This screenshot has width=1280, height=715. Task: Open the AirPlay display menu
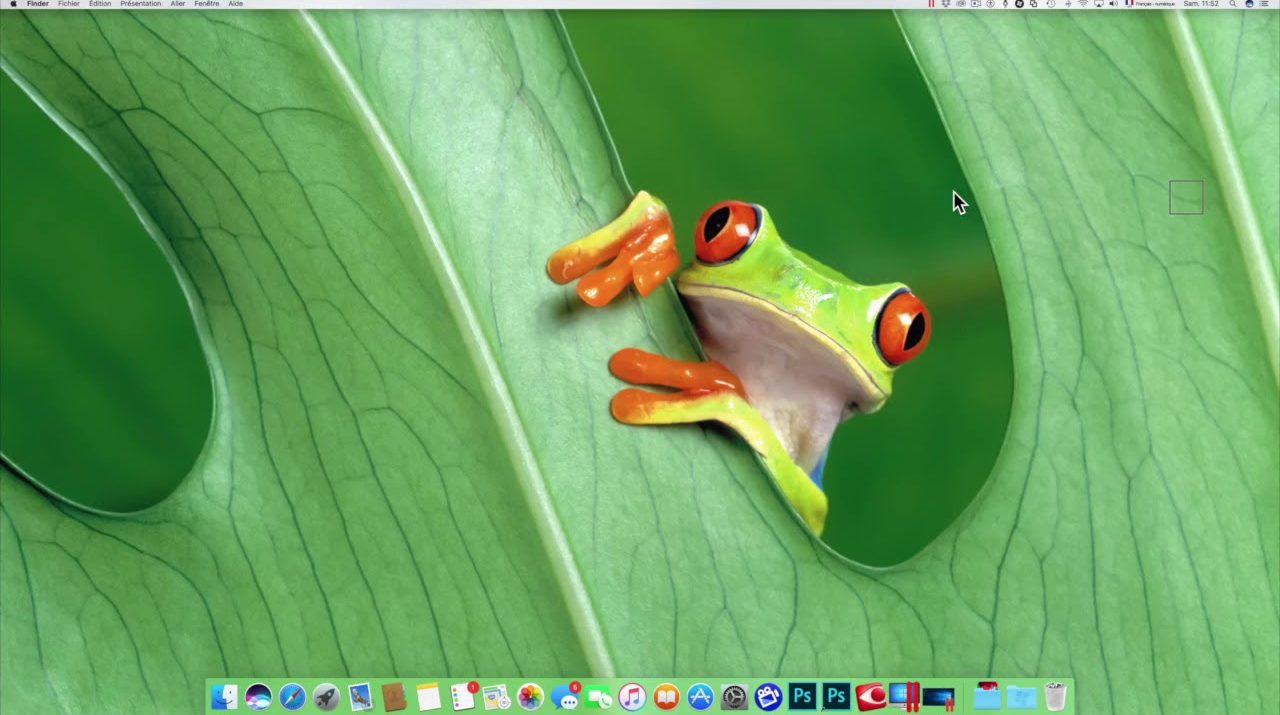pos(1098,4)
